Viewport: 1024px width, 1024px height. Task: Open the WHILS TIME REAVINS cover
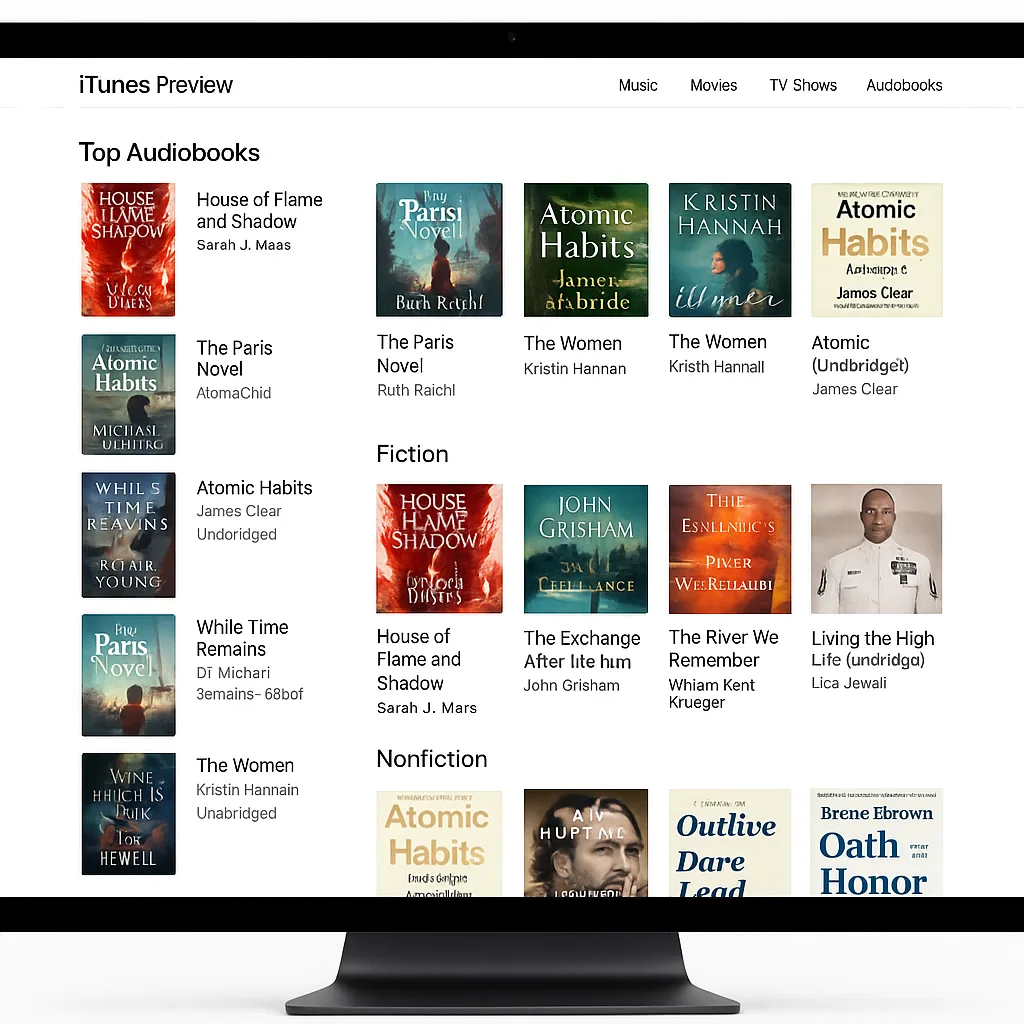[x=128, y=535]
